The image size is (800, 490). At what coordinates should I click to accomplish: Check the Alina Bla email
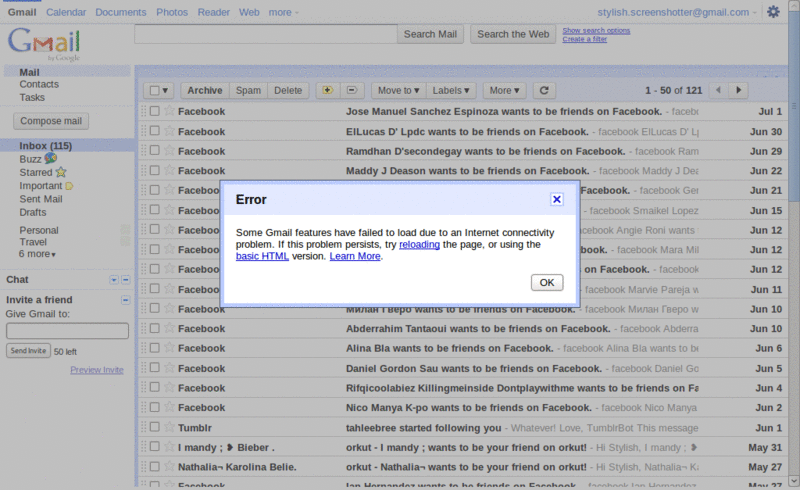[155, 348]
